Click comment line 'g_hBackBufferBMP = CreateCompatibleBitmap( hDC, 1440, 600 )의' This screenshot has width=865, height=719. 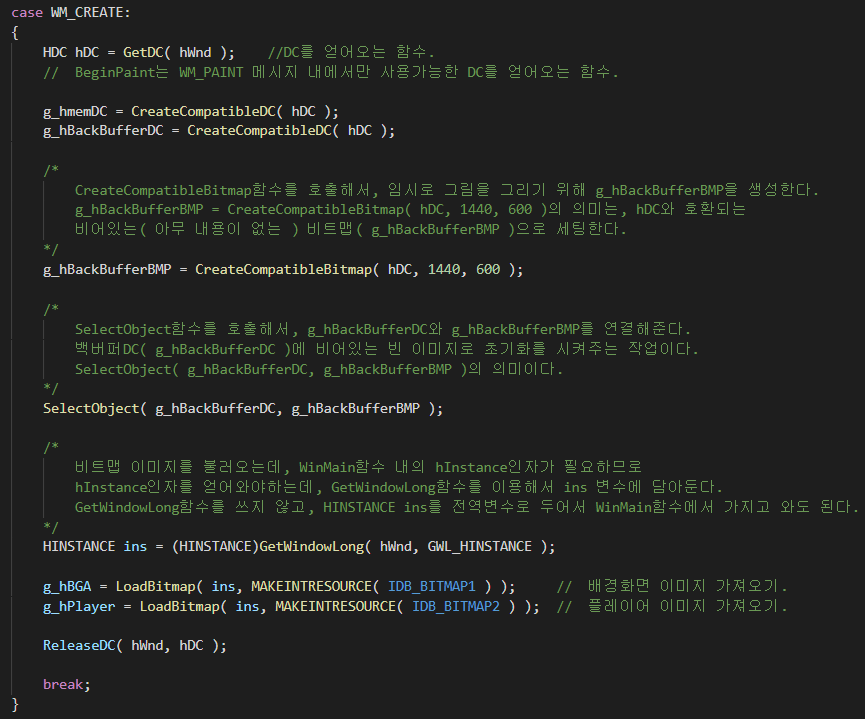(x=410, y=210)
